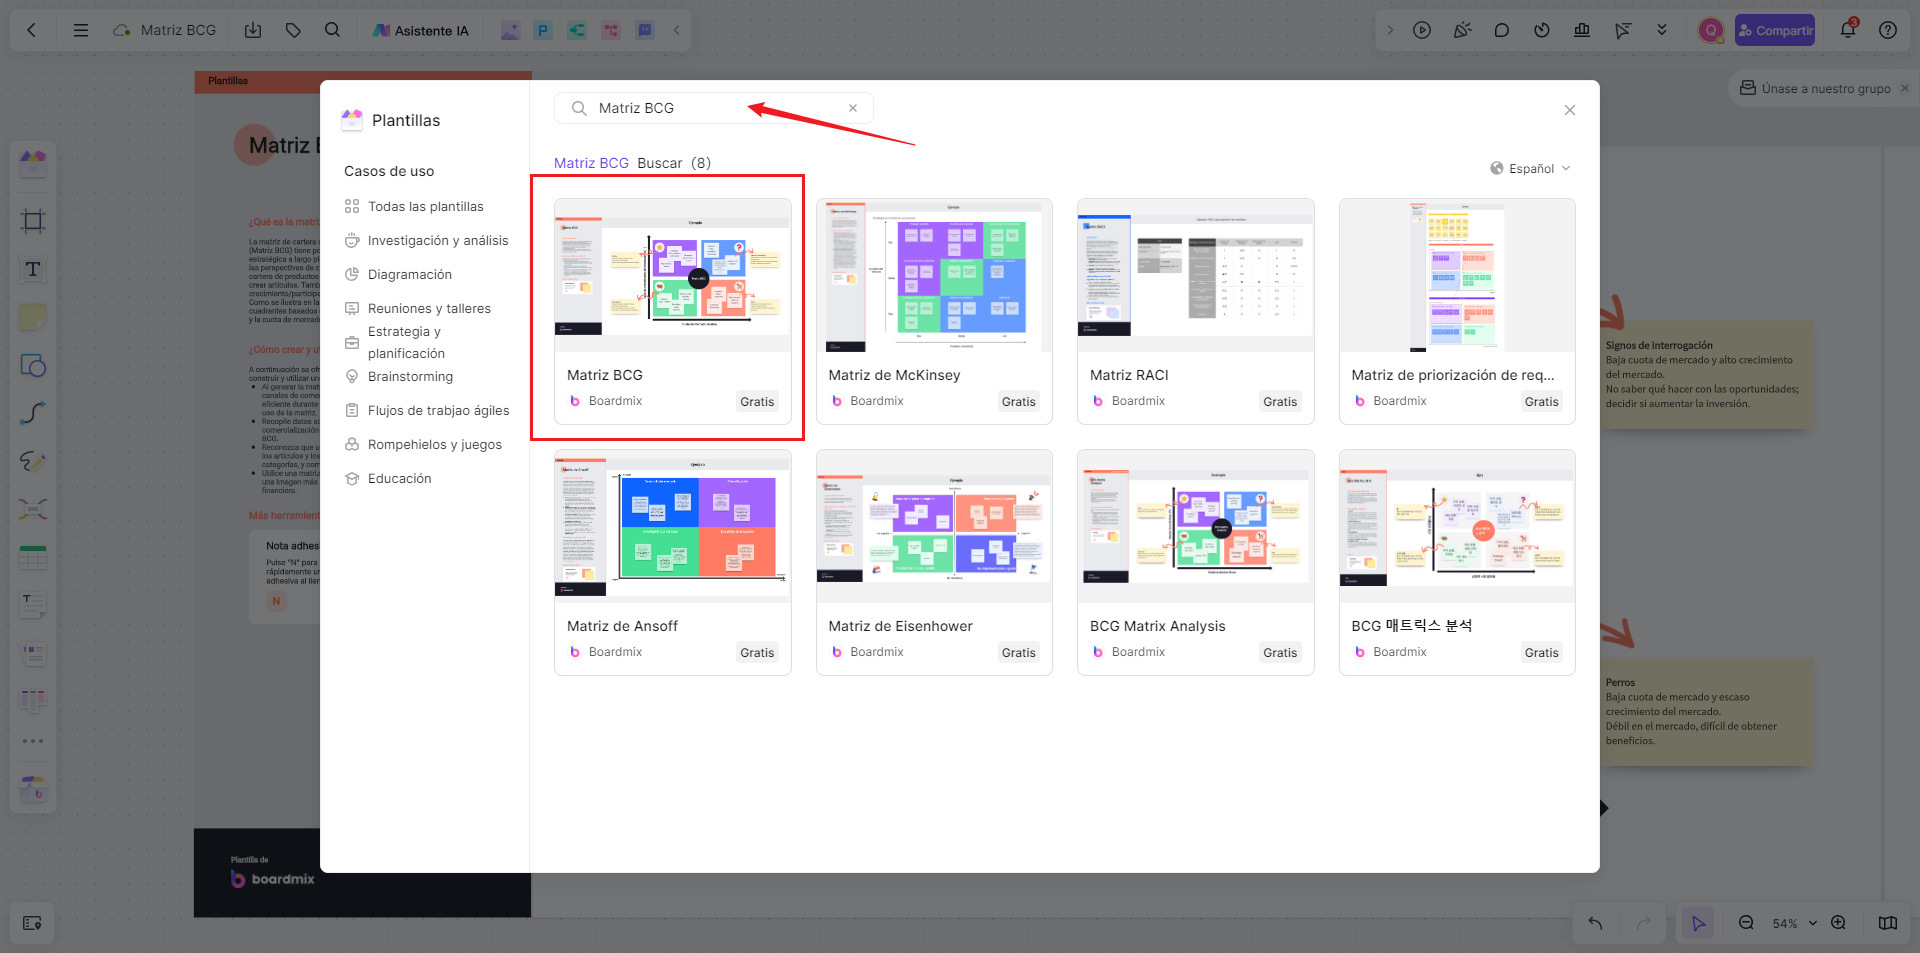
Task: Start presentation with play icon
Action: point(1422,30)
